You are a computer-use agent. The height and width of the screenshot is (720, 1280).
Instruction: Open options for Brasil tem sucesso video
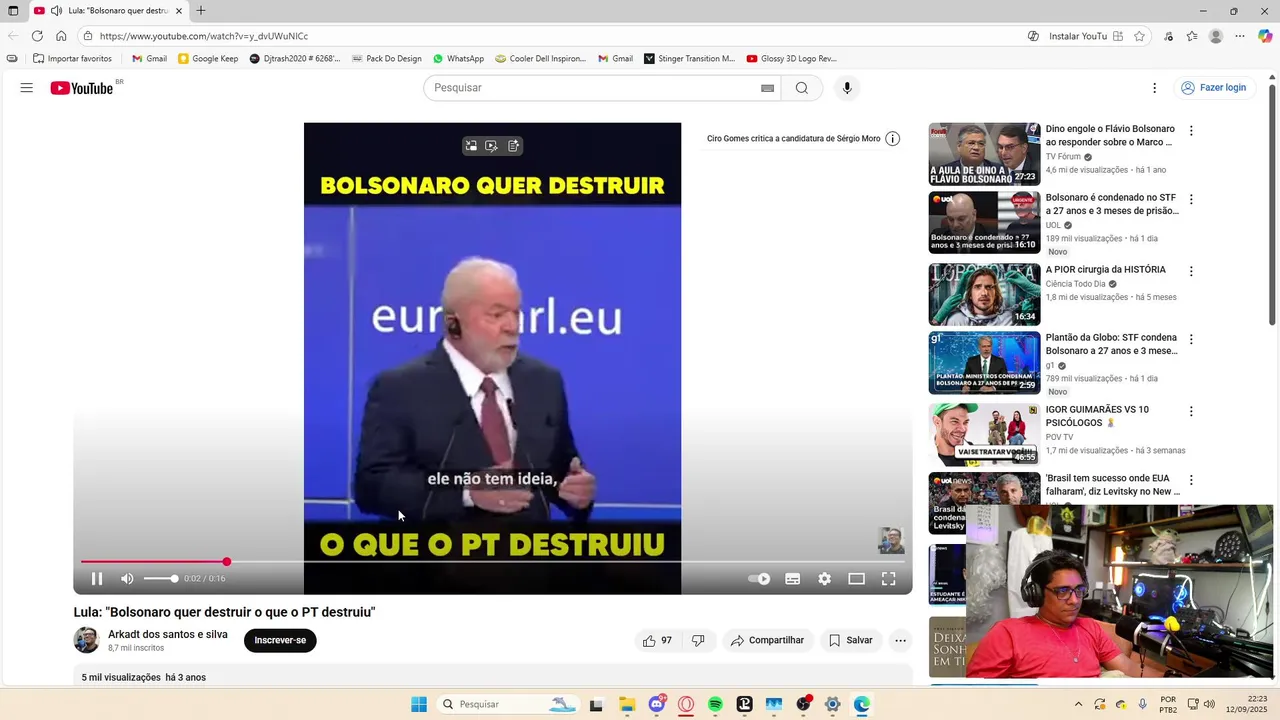[x=1191, y=479]
